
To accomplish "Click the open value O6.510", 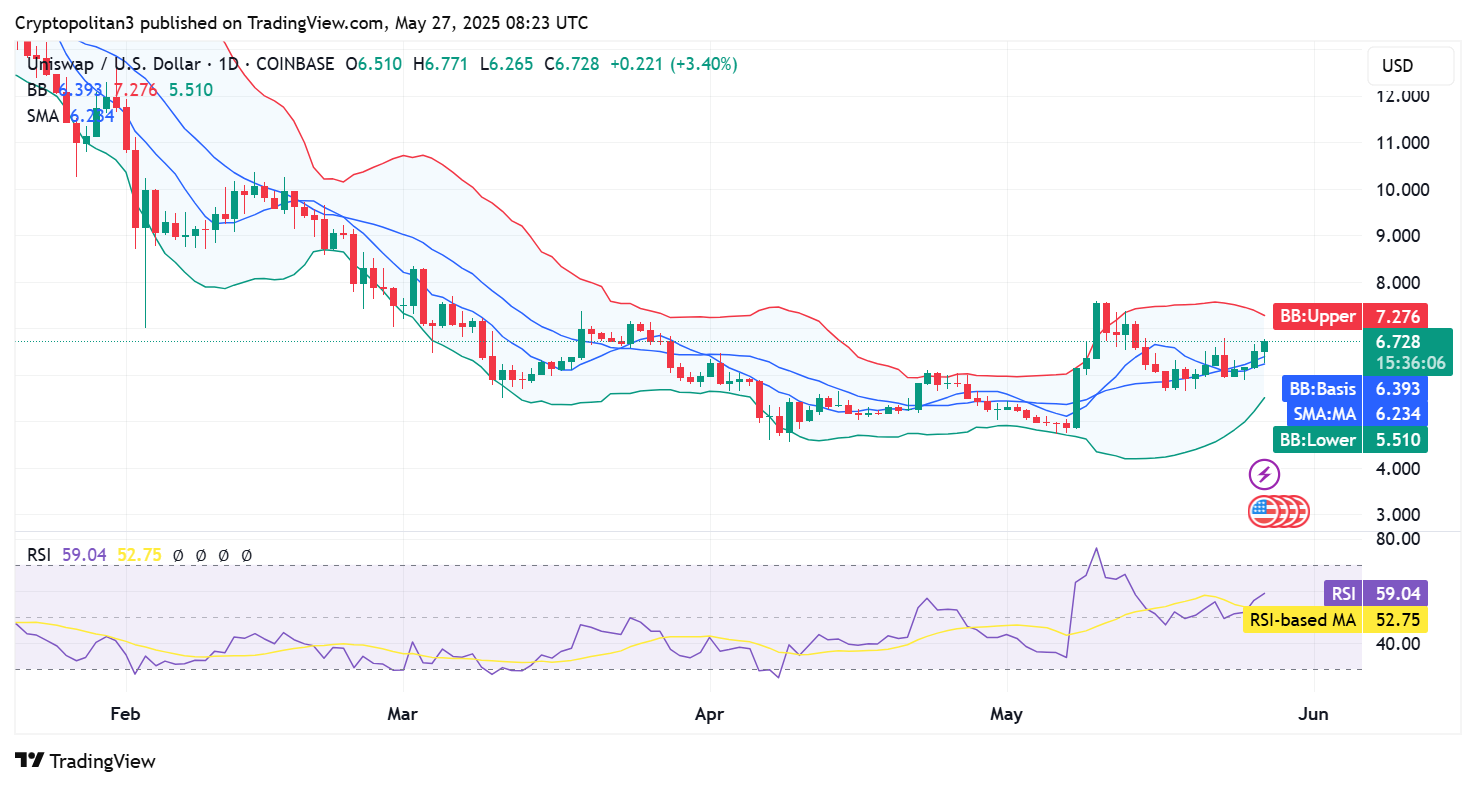I will pos(373,64).
